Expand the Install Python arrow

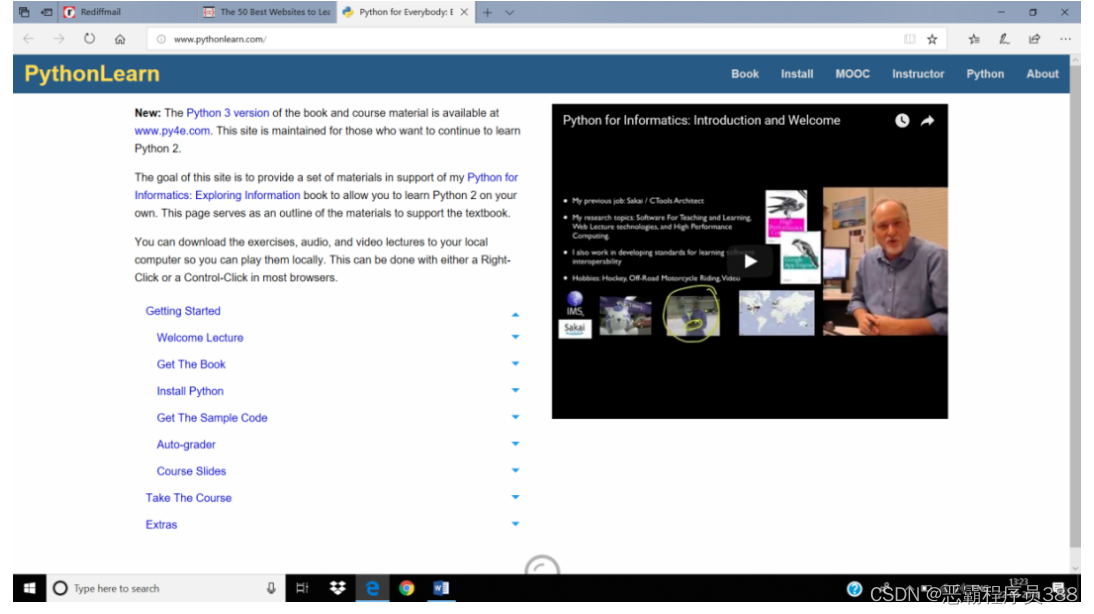(x=515, y=390)
